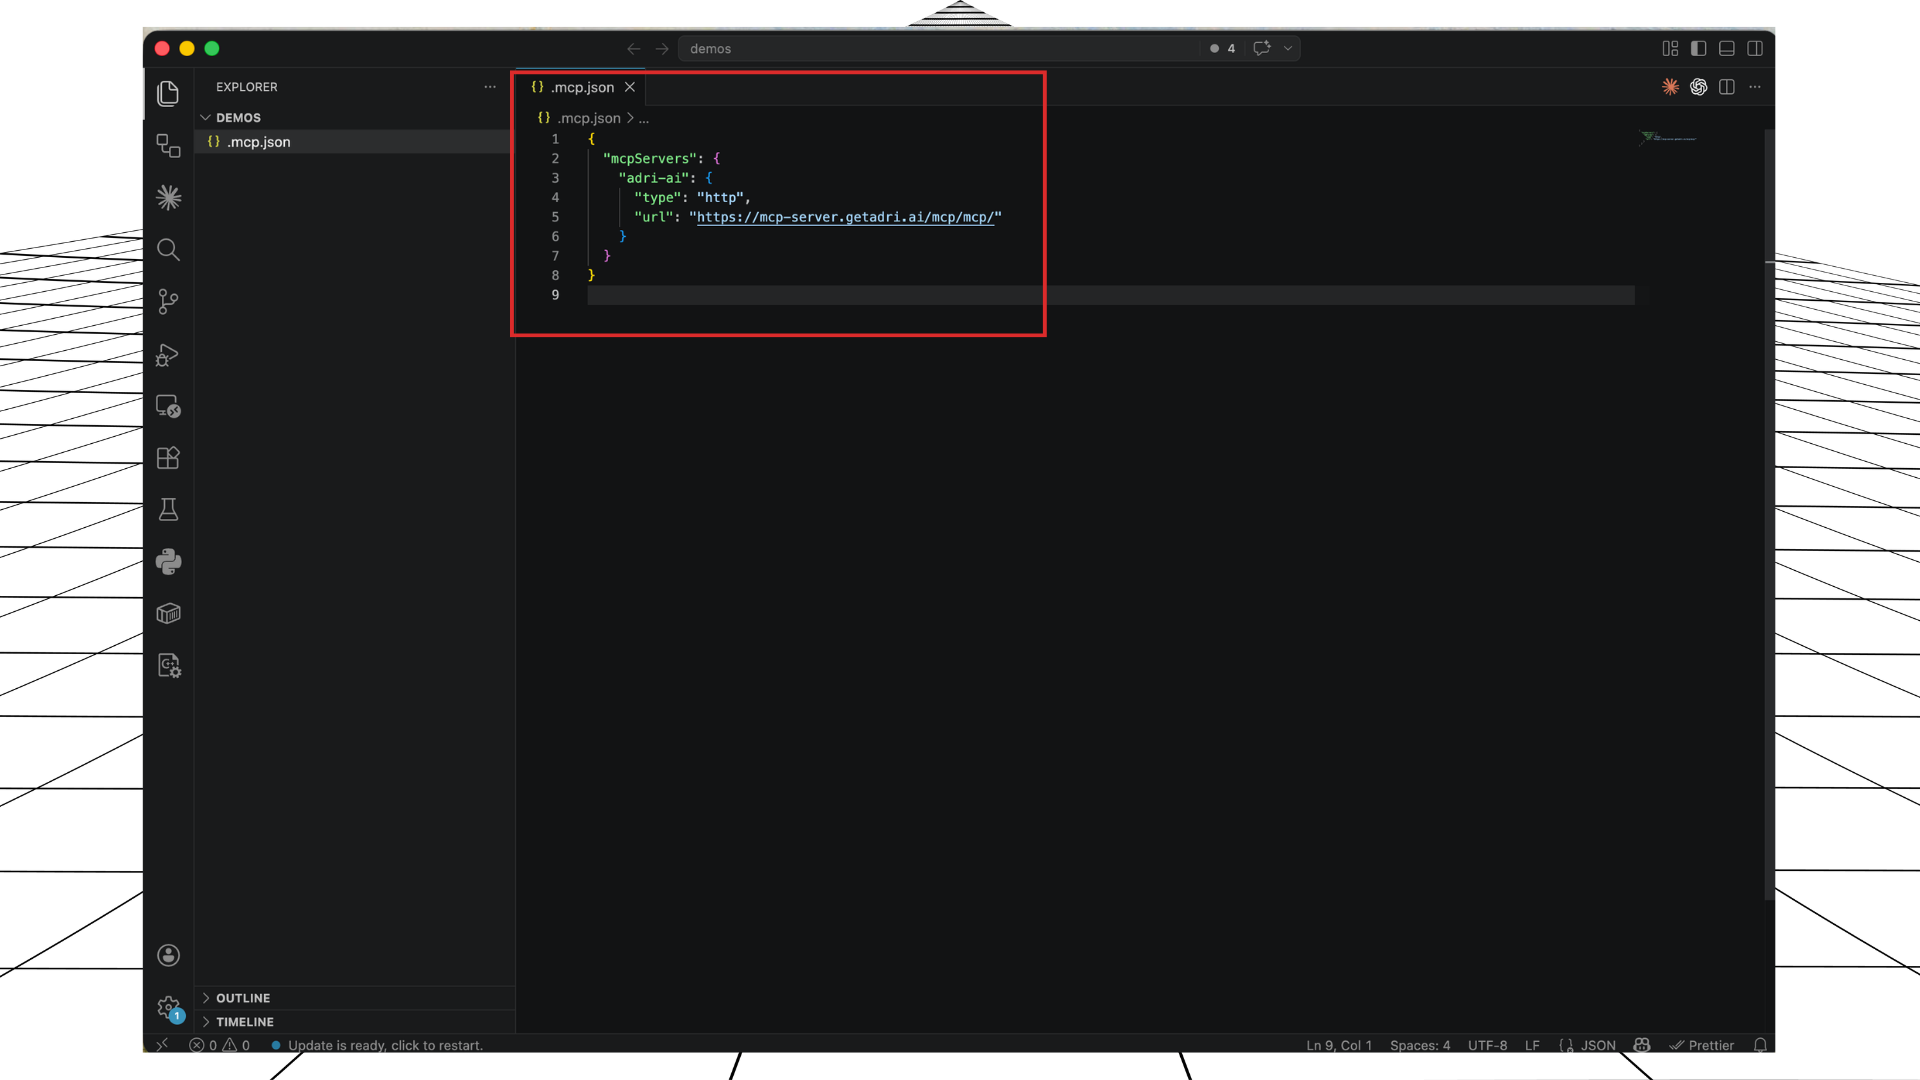Open the Docker containers icon
Viewport: 1920px width, 1080px height.
pyautogui.click(x=168, y=613)
